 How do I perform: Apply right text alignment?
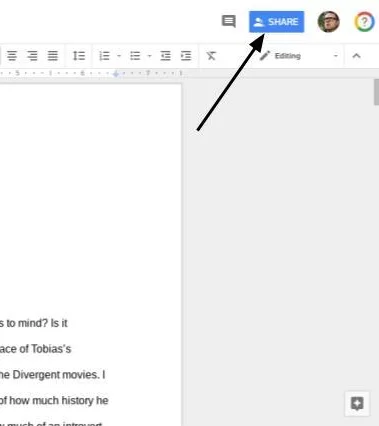[32, 56]
